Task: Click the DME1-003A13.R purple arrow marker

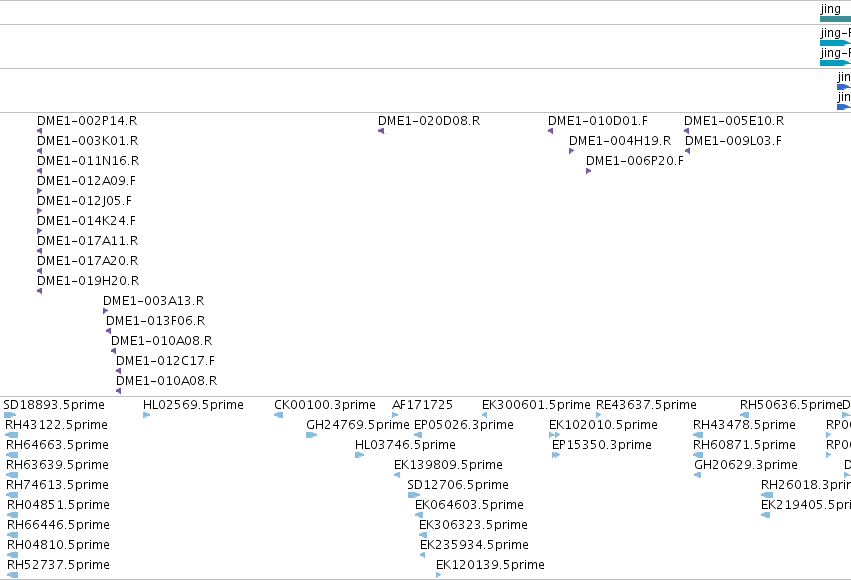Action: click(105, 311)
